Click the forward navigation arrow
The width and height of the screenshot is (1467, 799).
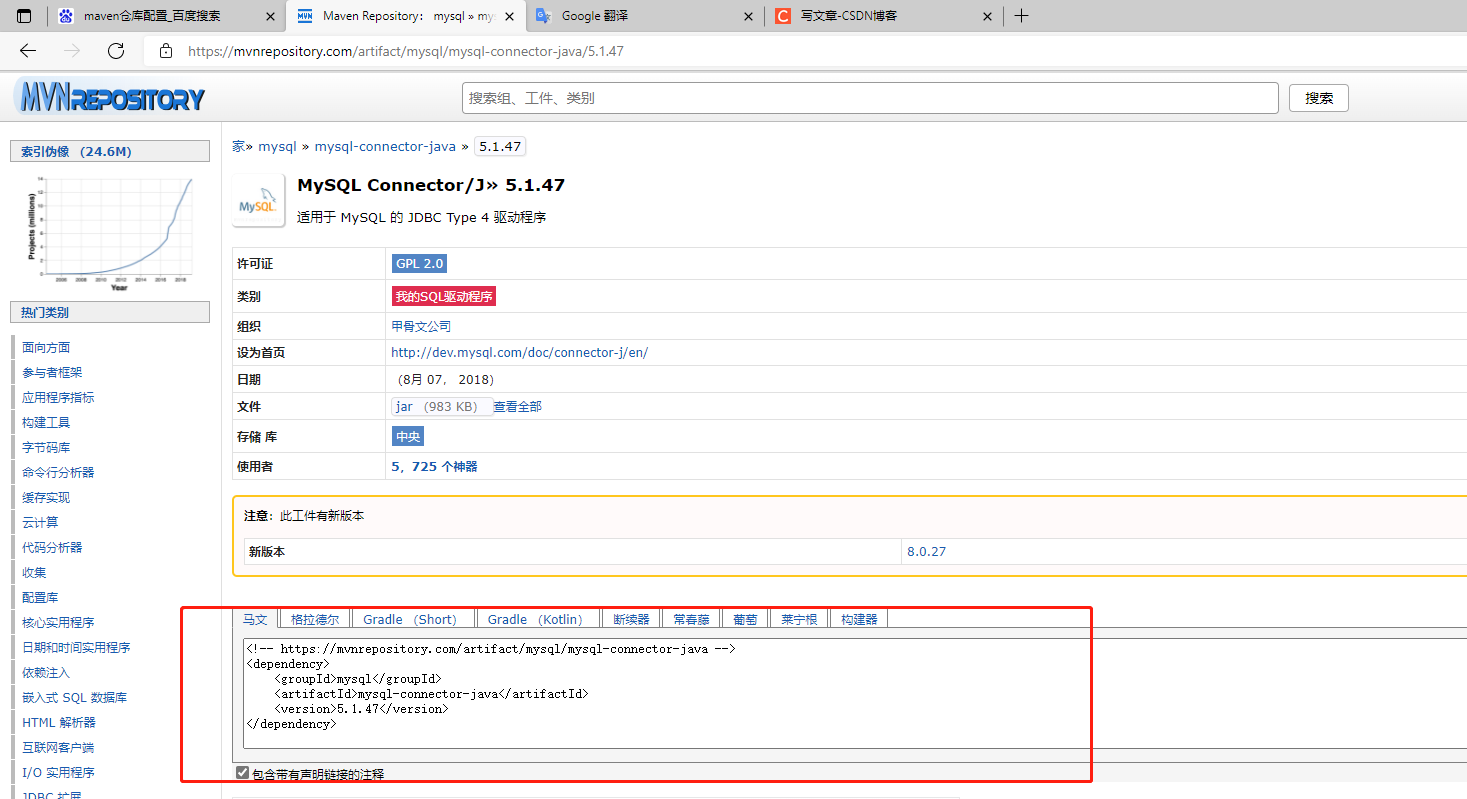[72, 51]
